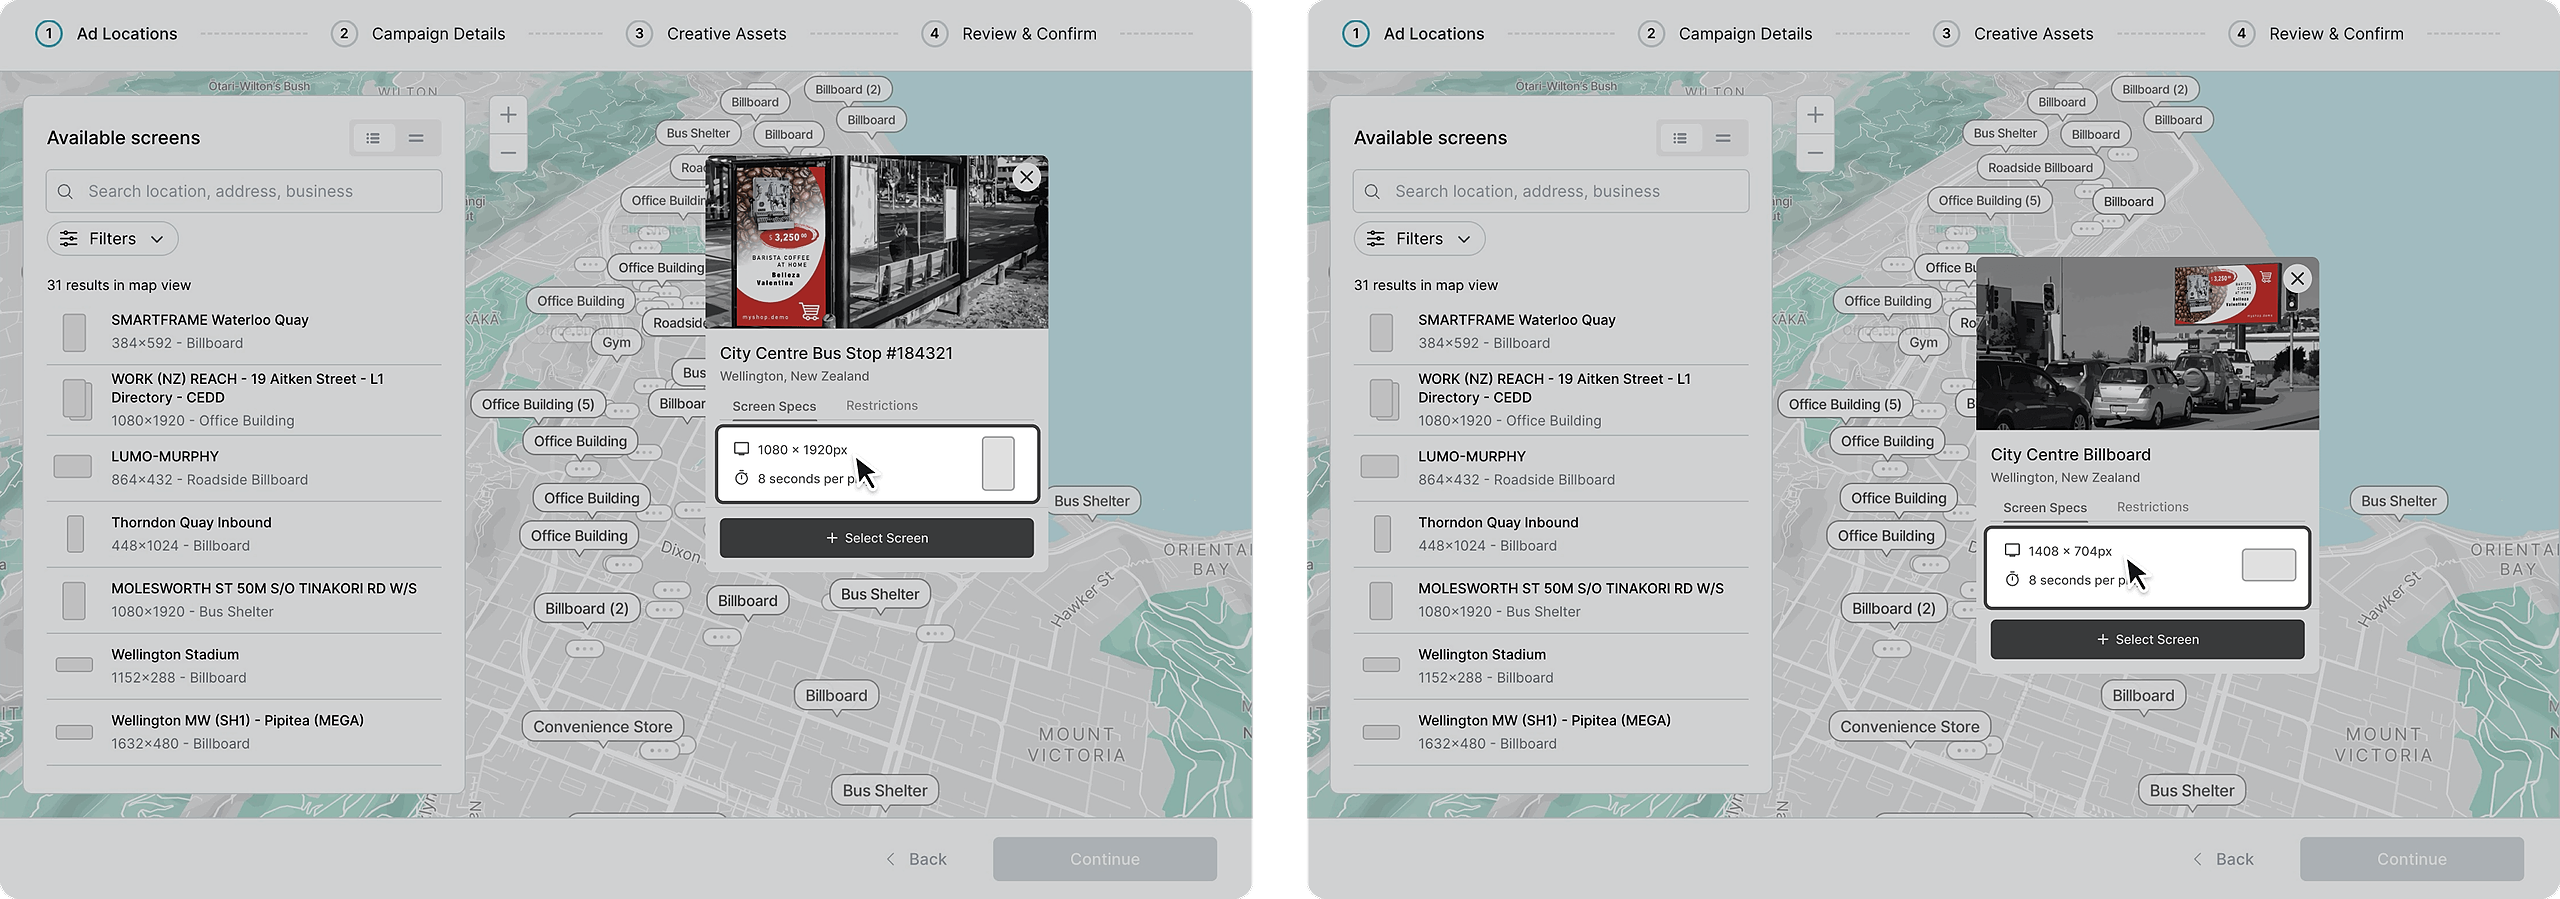Click map zoom-in plus in left screen
Viewport: 2560px width, 899px height.
[x=508, y=115]
